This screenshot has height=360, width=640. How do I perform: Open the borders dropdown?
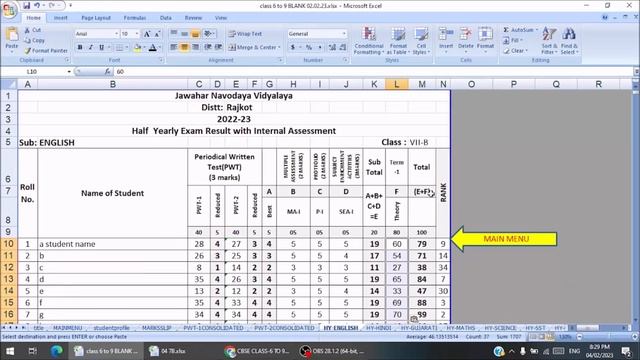tap(127, 48)
